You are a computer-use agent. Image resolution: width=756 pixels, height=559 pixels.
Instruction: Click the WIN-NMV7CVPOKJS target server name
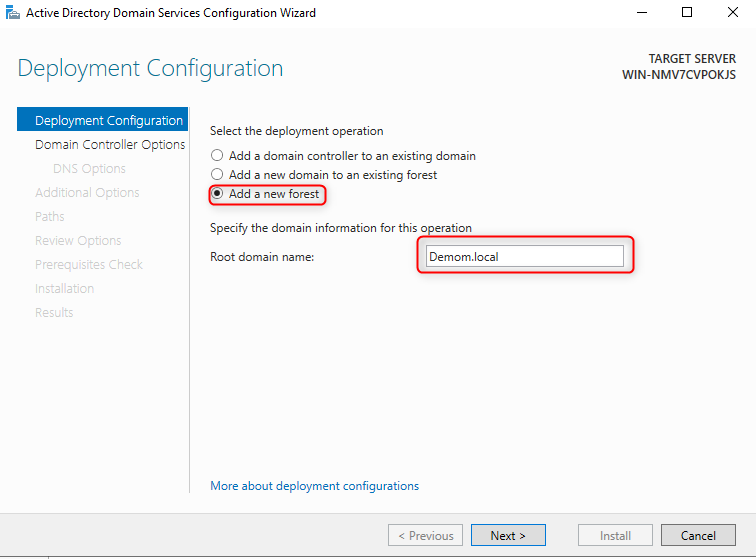(679, 75)
